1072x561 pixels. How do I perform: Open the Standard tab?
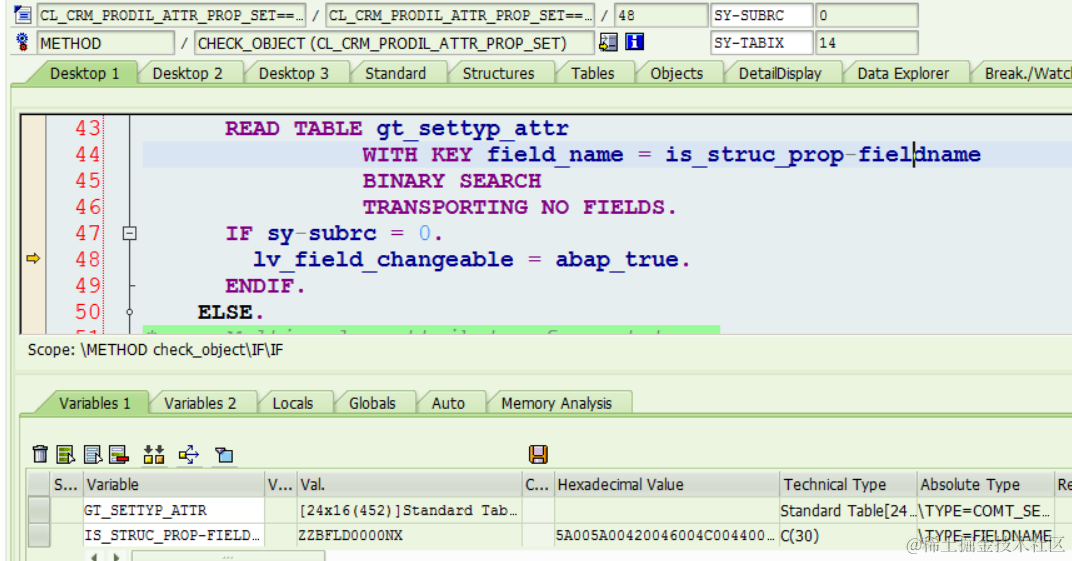[395, 74]
